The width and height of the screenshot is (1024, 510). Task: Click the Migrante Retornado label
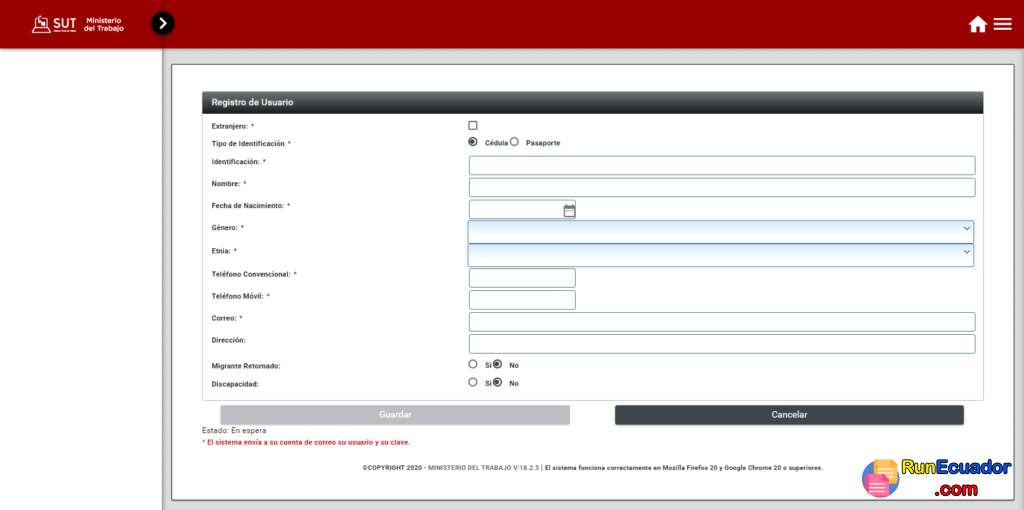click(x=246, y=366)
